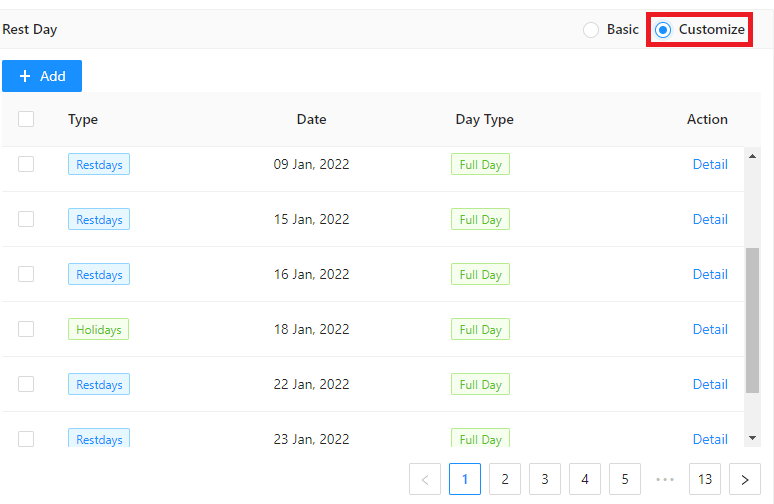Screen dimensions: 774x504
Task: View Detail of 22 Jan, 2022 entry
Action: (x=710, y=384)
